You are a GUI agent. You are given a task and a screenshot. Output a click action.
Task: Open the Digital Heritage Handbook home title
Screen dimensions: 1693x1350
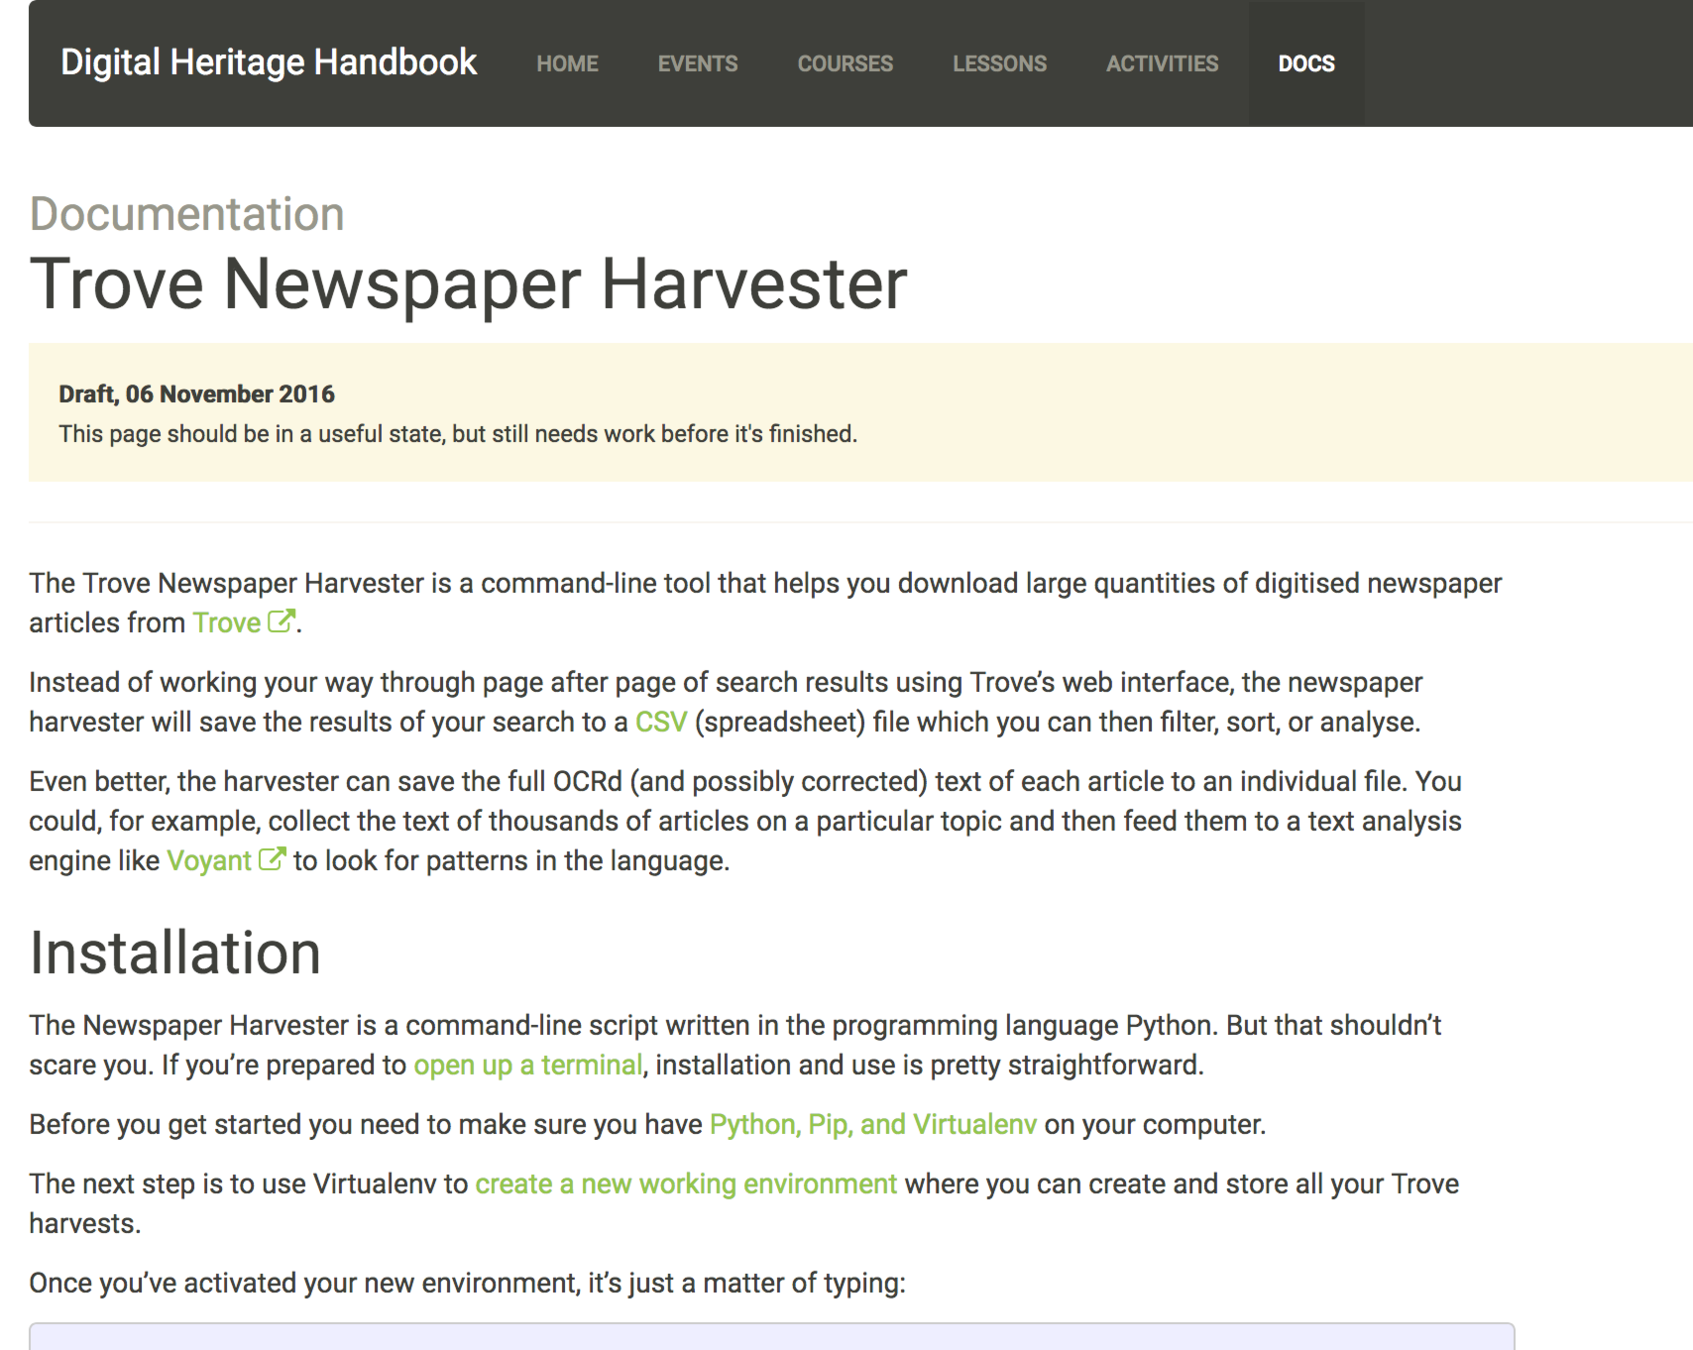pos(268,63)
